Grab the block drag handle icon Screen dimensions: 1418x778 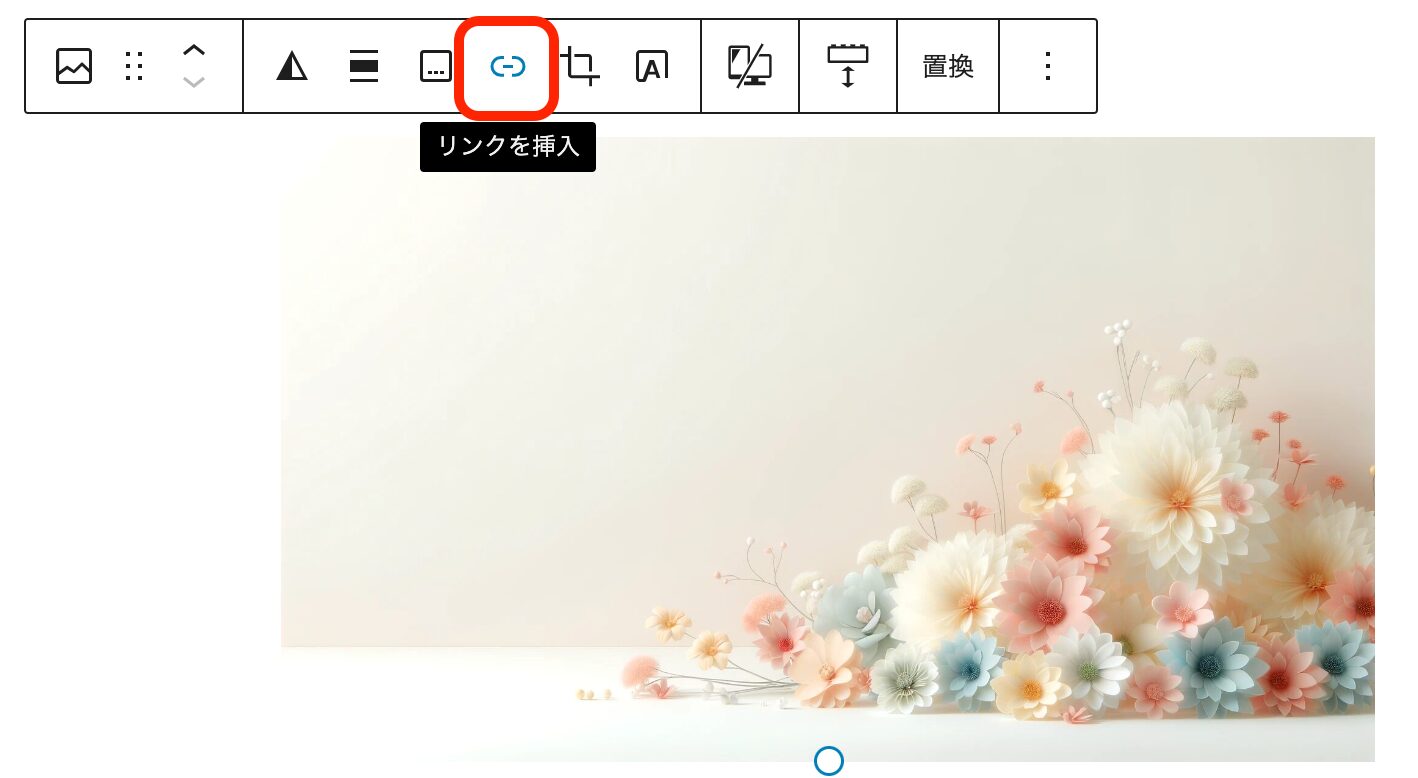point(134,66)
